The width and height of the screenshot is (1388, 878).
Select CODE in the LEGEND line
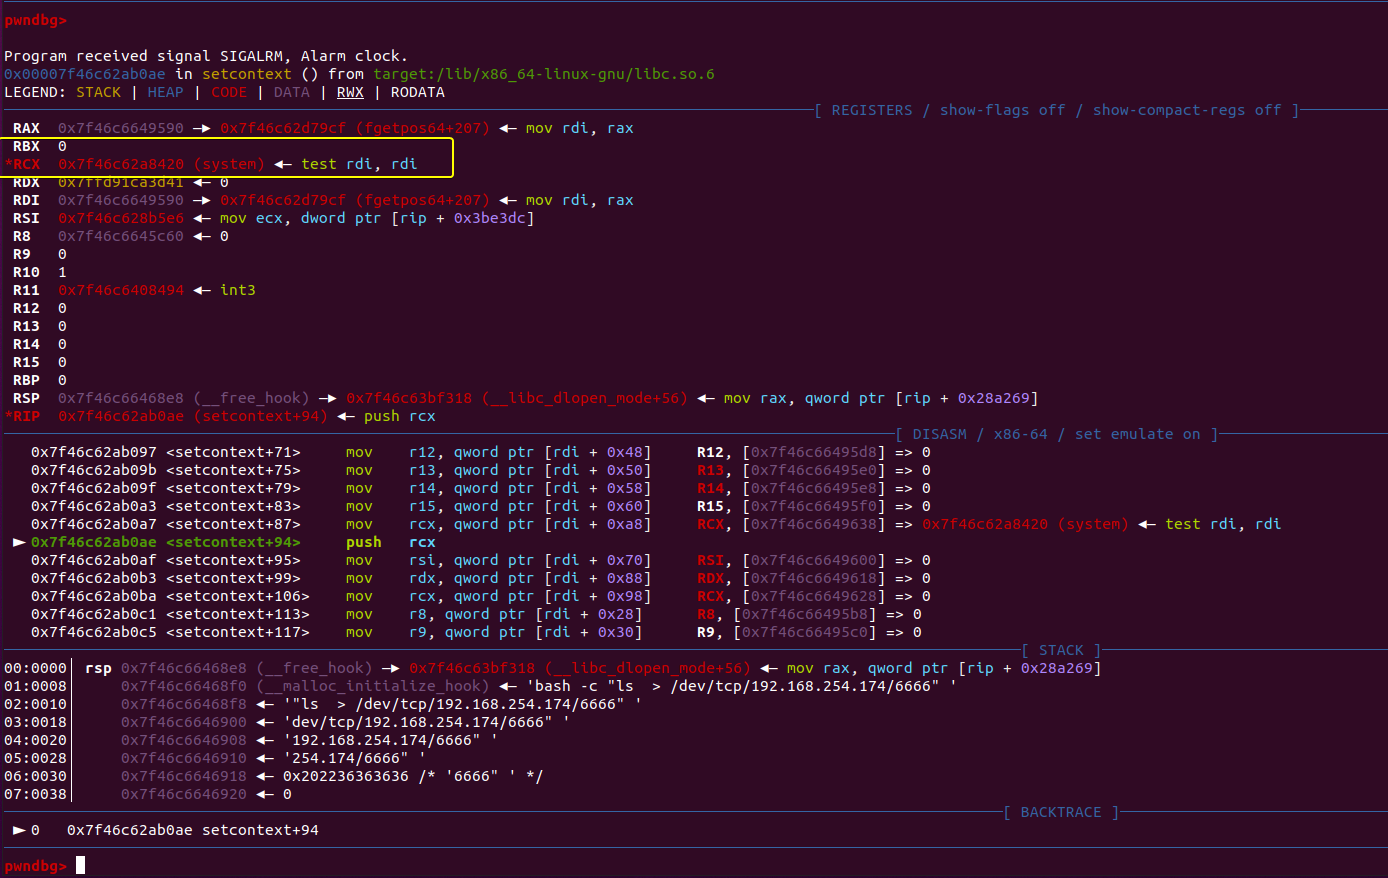[229, 92]
